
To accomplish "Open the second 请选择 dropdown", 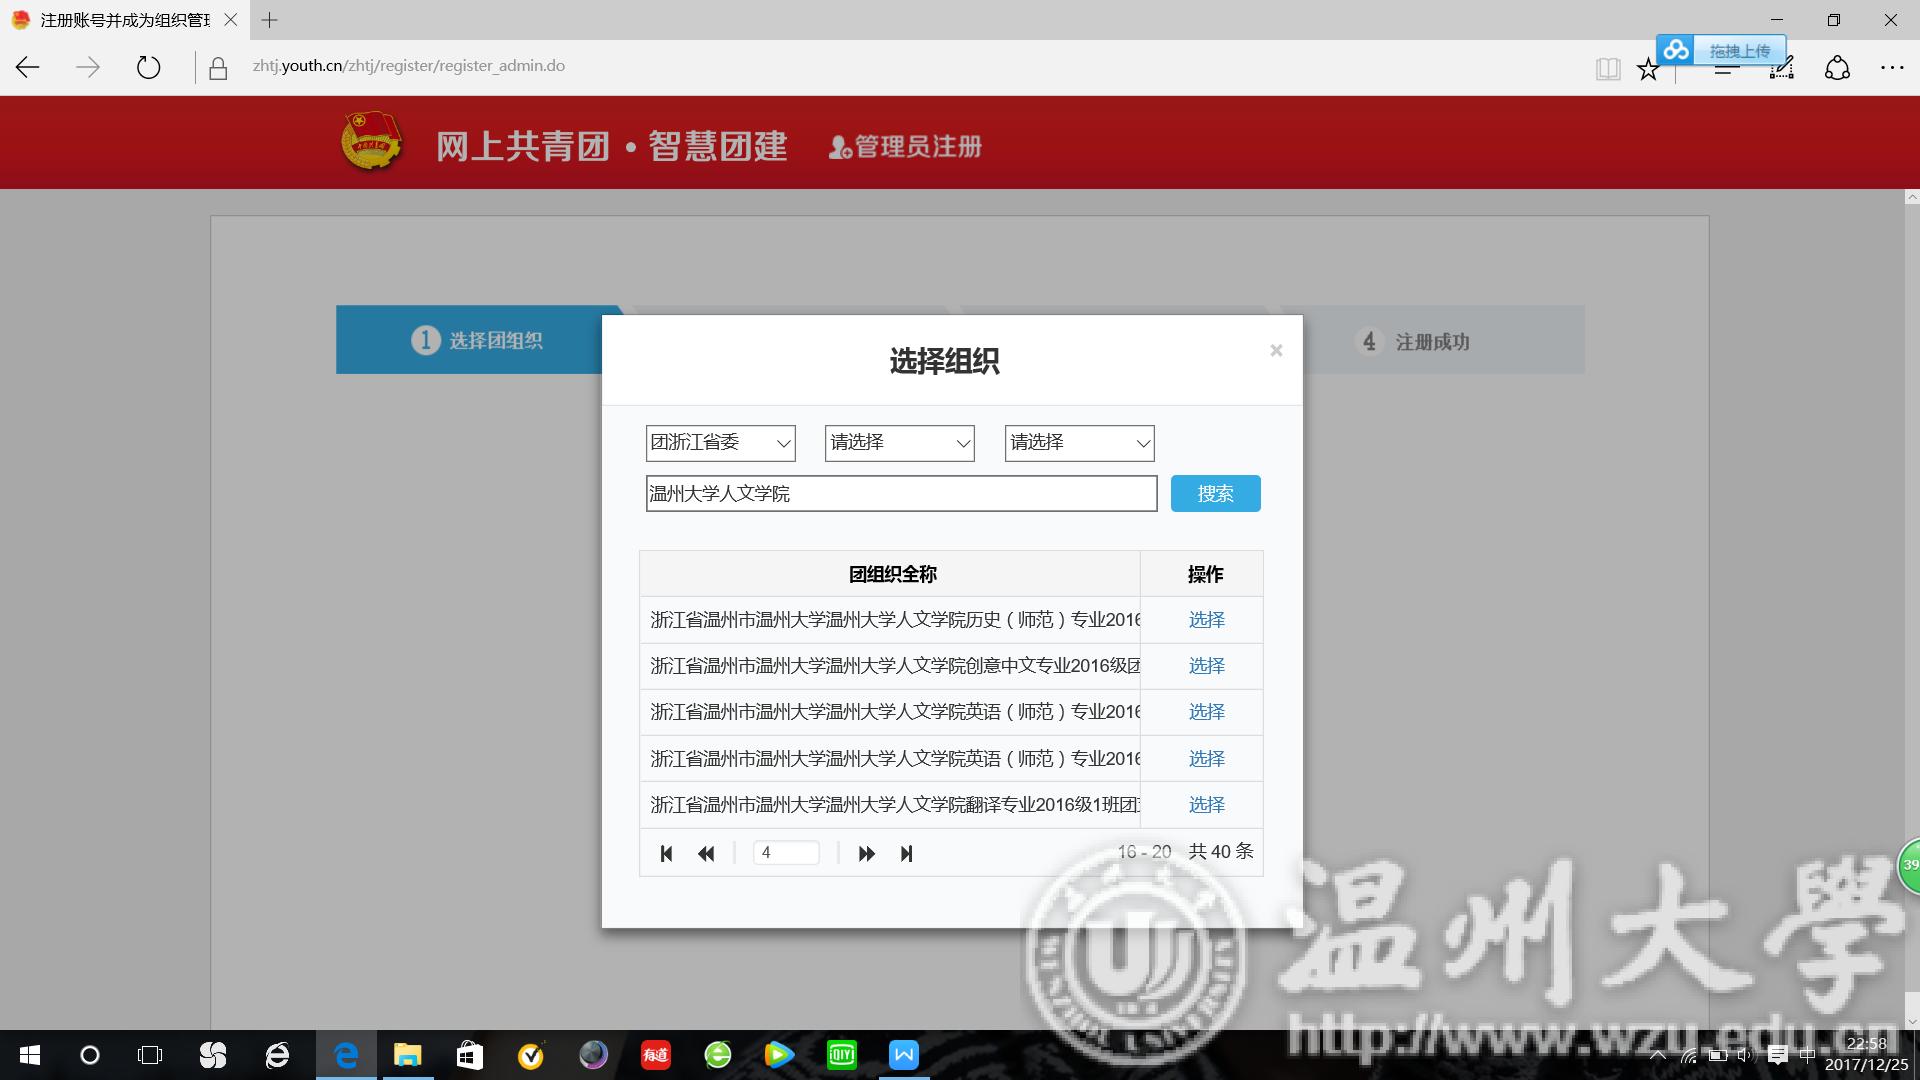I will pyautogui.click(x=899, y=443).
